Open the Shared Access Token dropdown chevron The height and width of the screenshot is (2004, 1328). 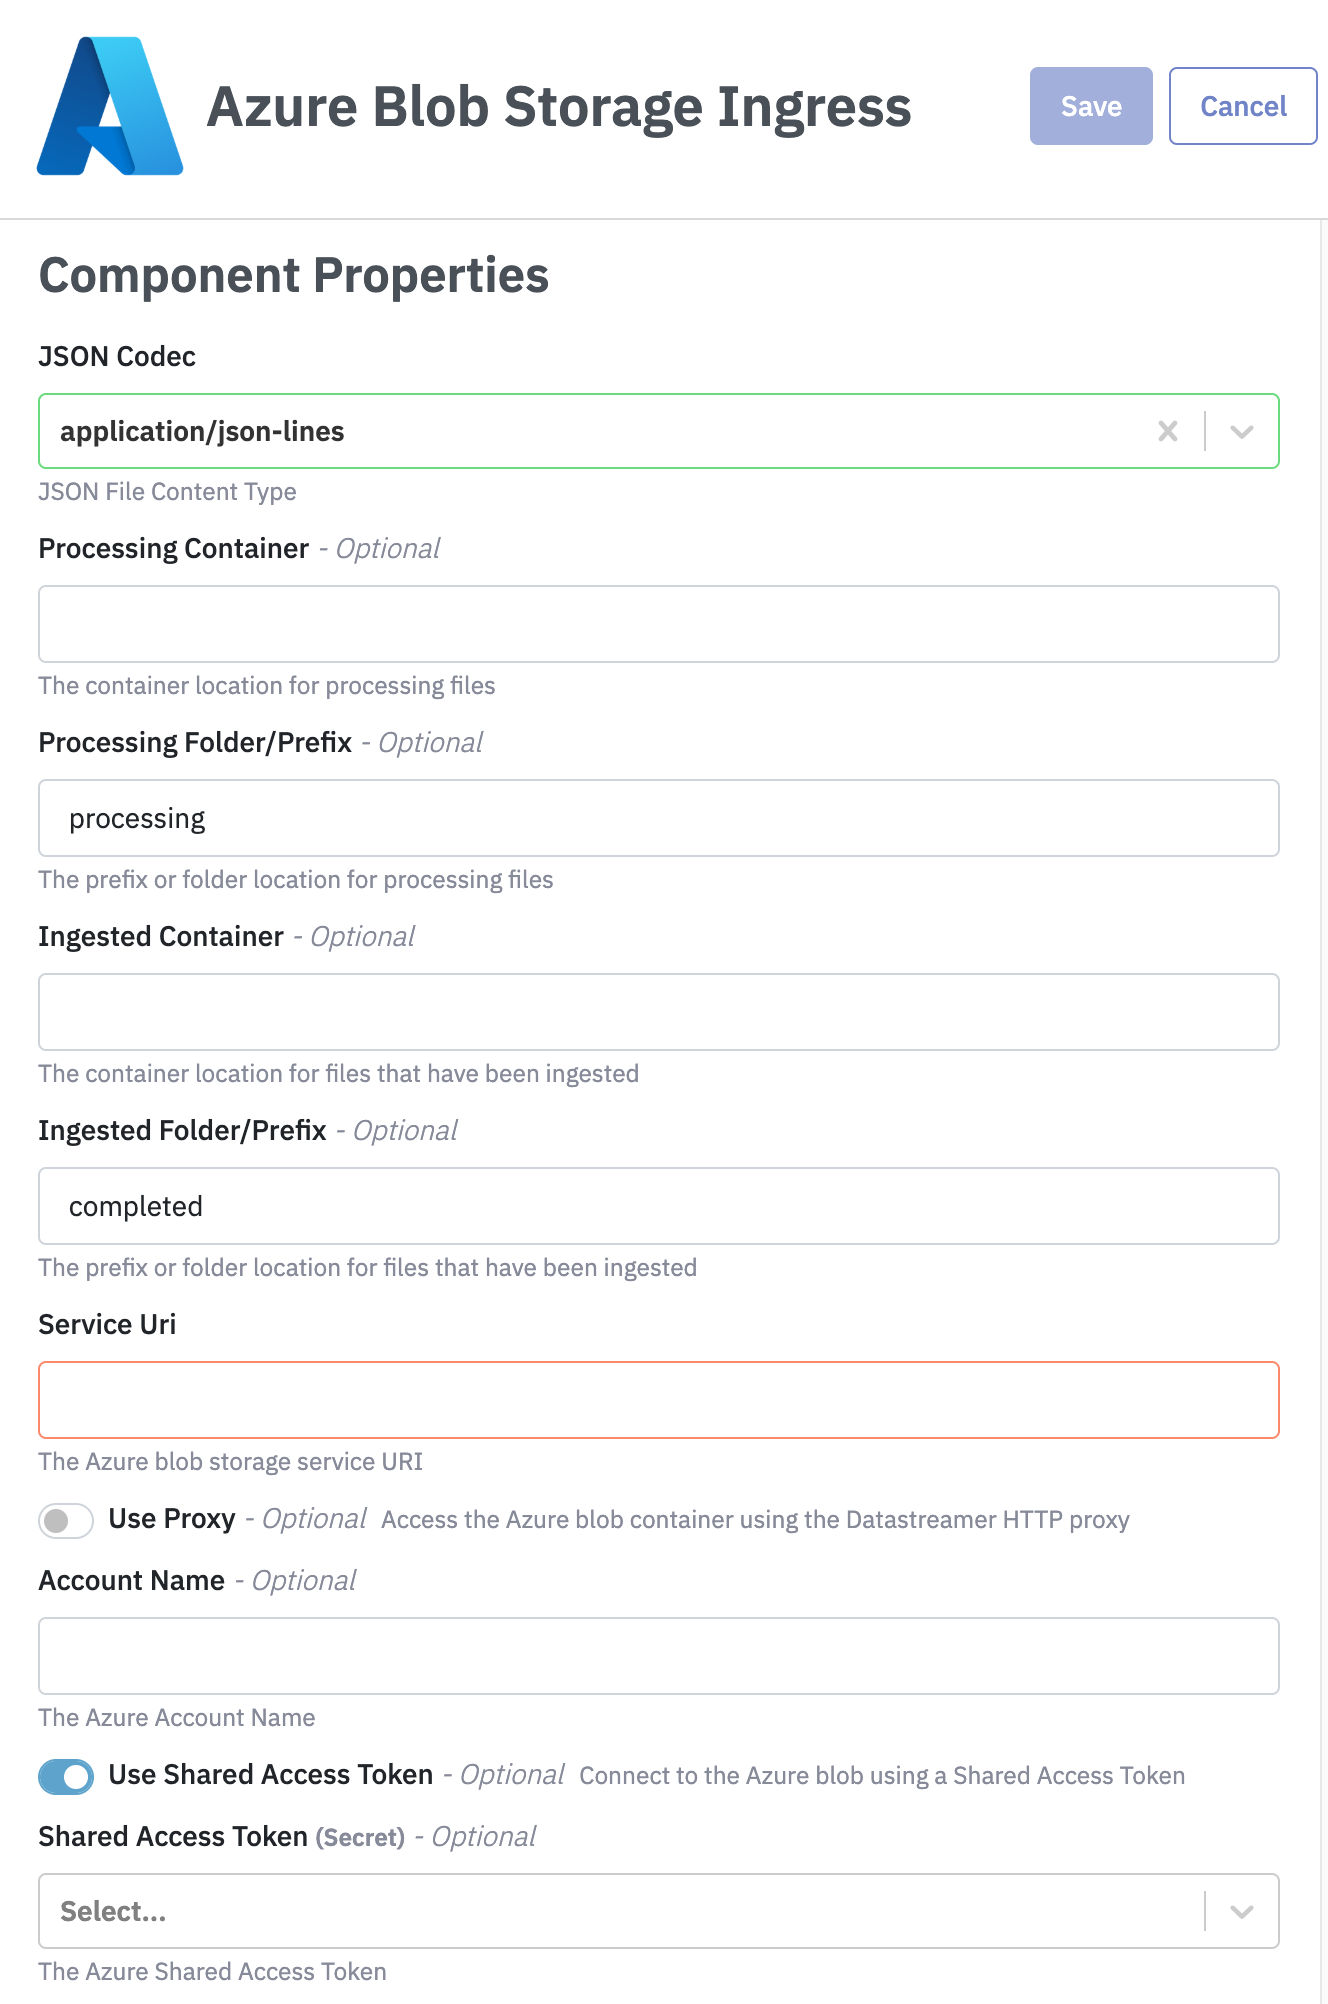1242,1911
